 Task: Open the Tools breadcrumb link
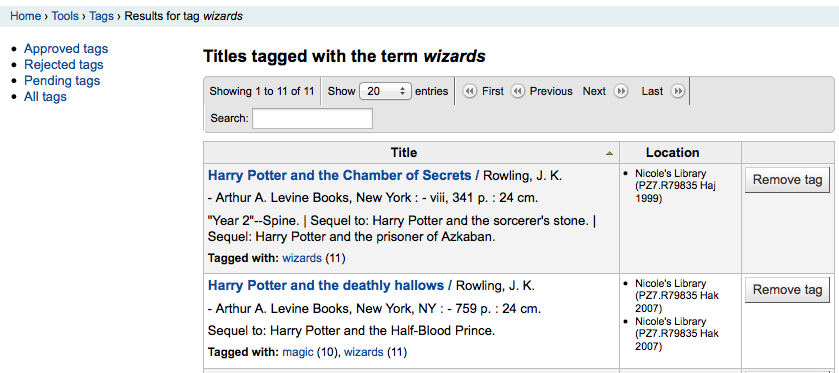[x=65, y=16]
